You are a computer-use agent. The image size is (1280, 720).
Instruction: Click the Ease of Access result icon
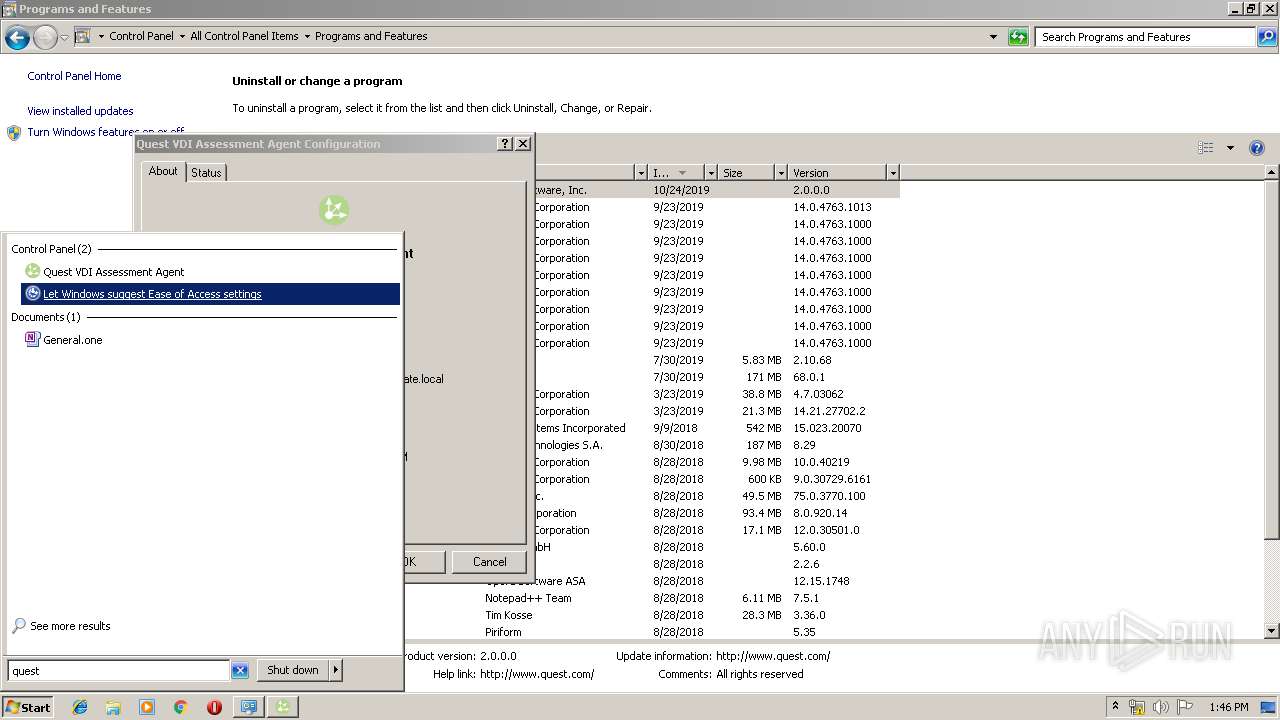33,294
